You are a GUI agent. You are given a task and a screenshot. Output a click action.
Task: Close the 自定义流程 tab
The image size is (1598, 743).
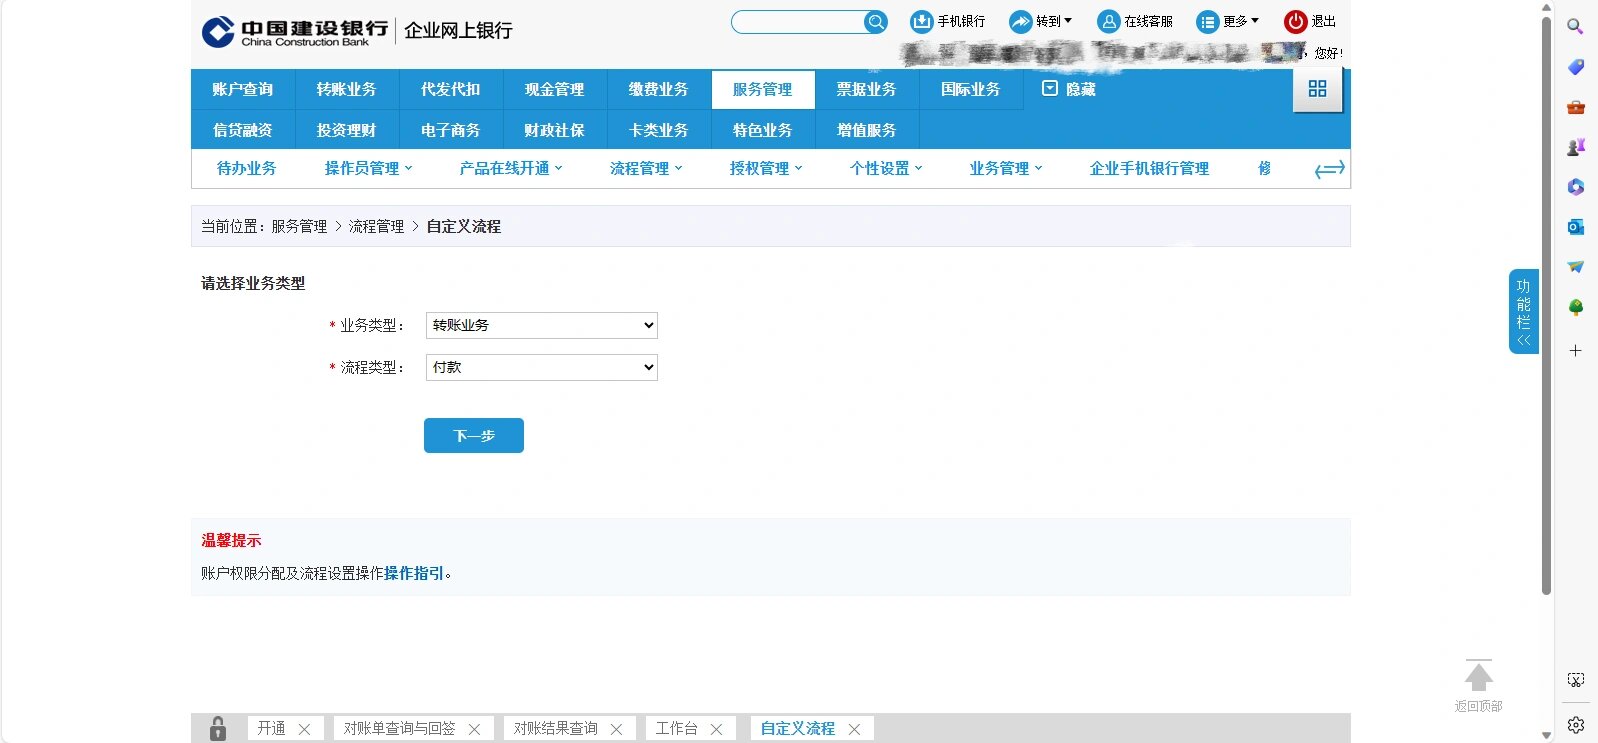855,729
